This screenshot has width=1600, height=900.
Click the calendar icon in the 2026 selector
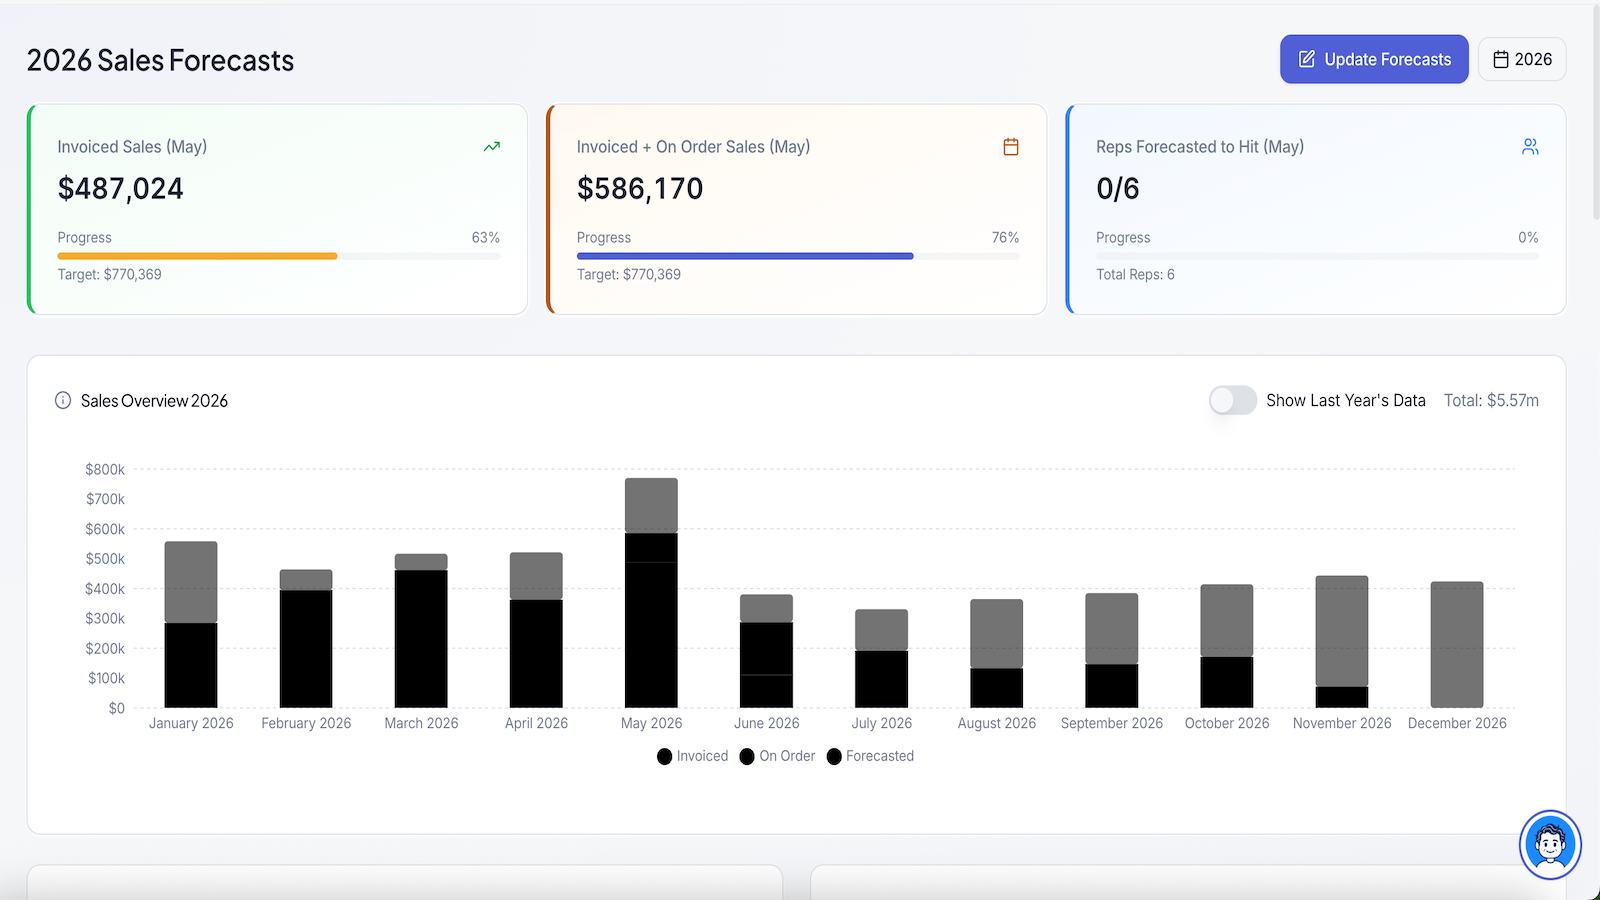pos(1501,60)
